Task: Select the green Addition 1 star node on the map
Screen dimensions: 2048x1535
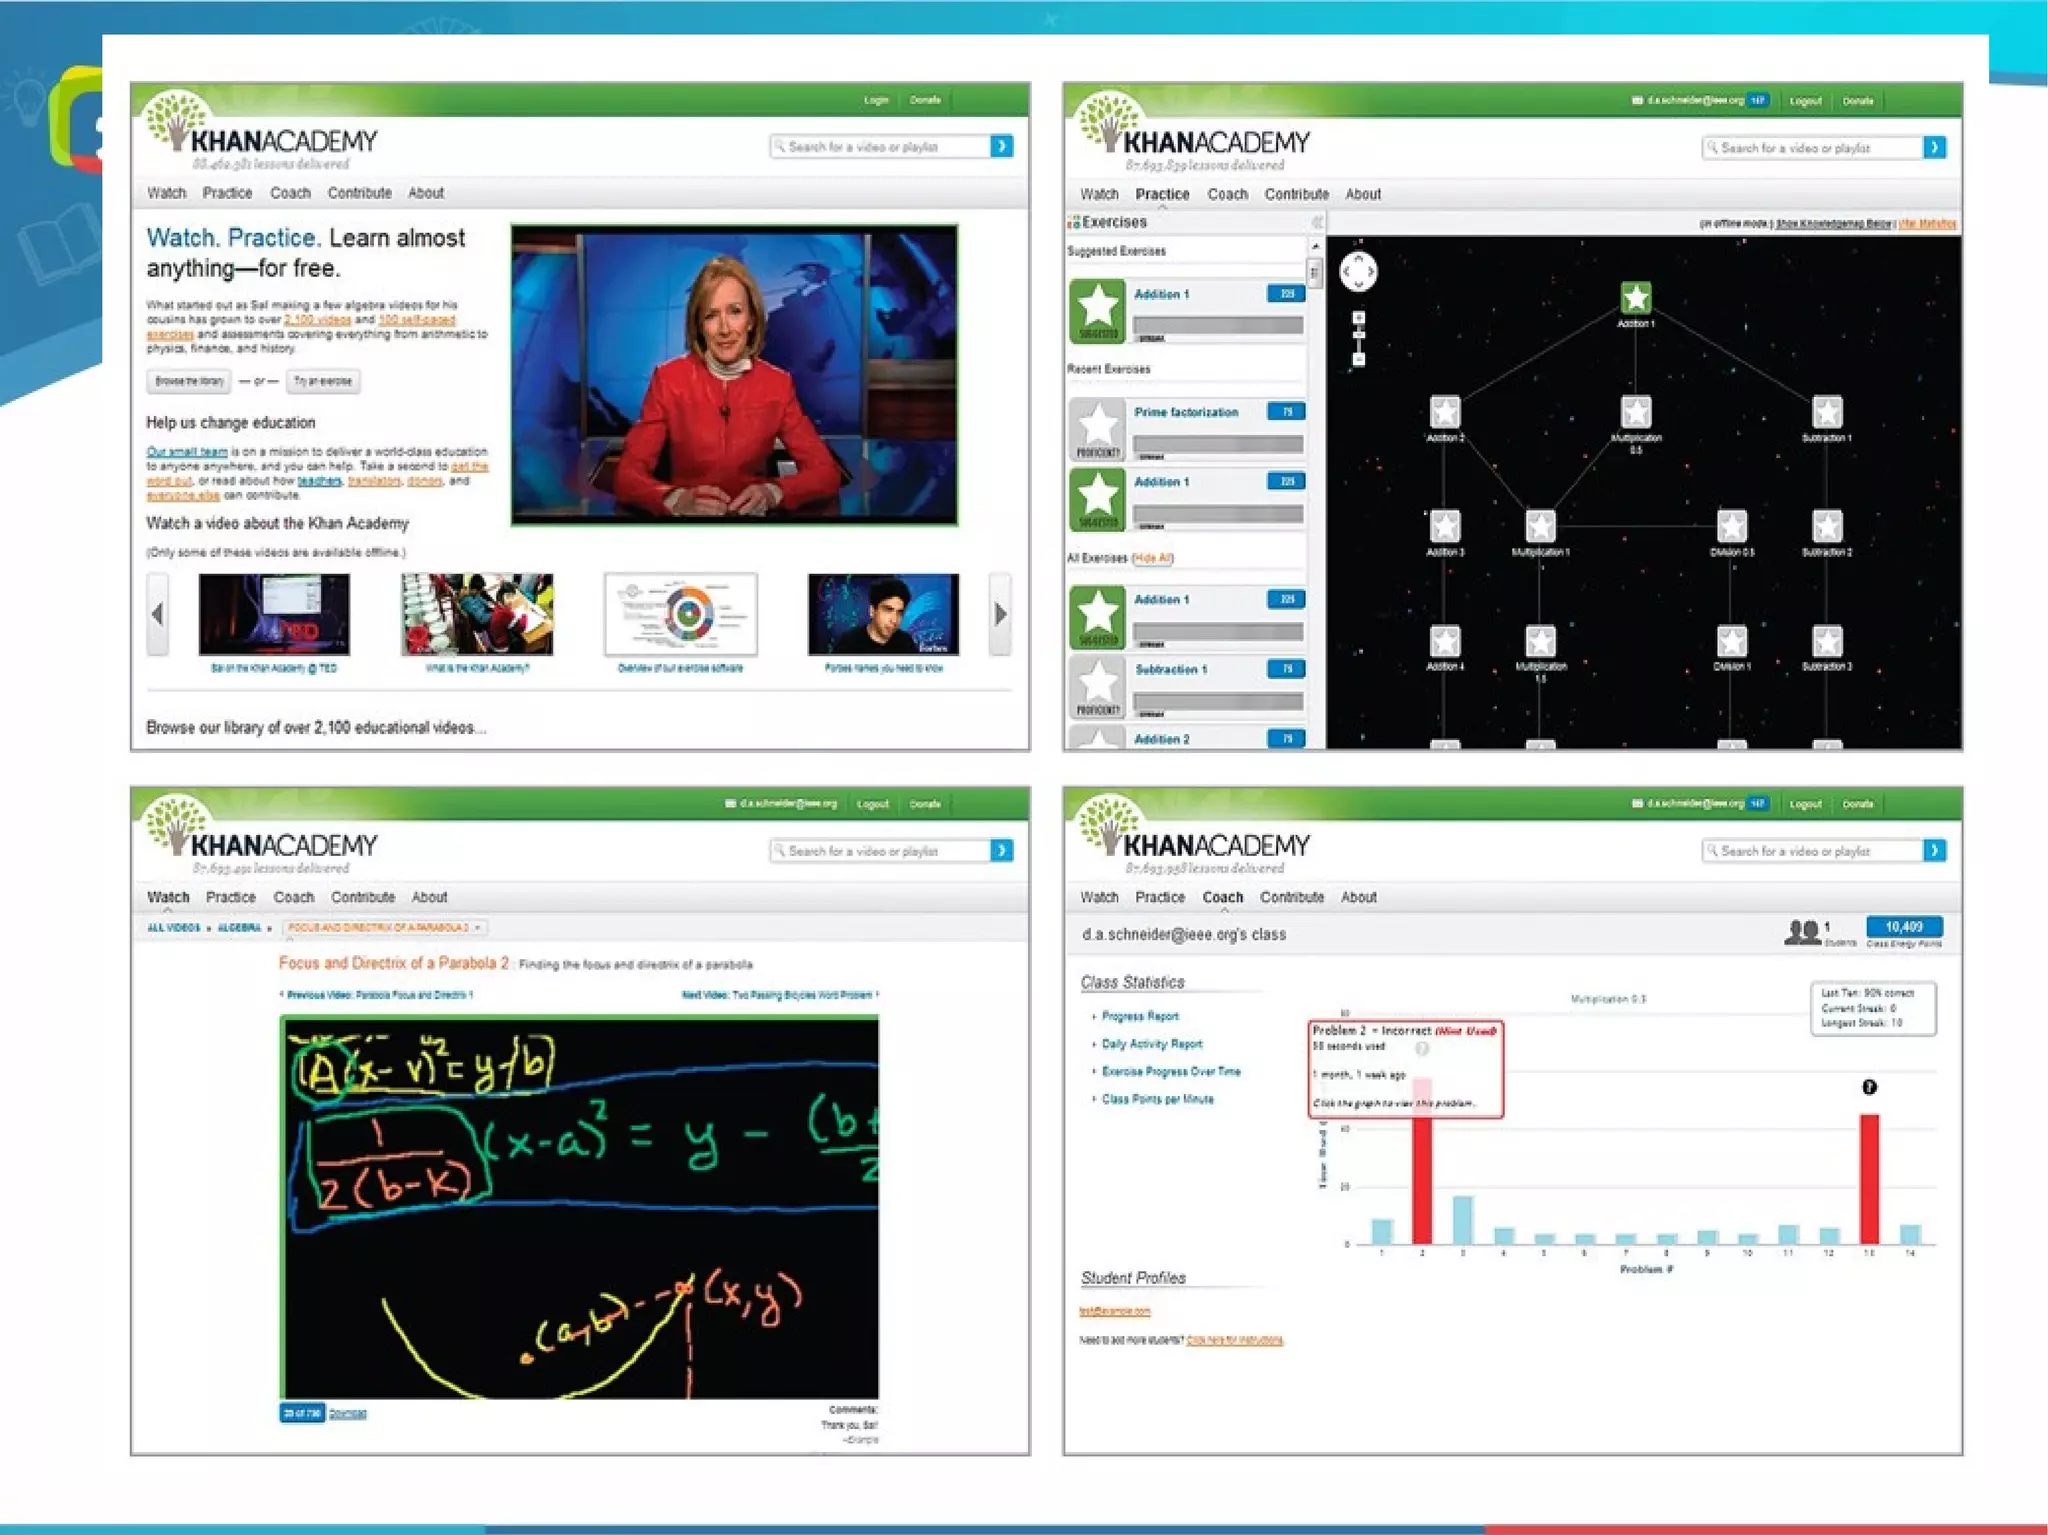Action: click(x=1635, y=297)
